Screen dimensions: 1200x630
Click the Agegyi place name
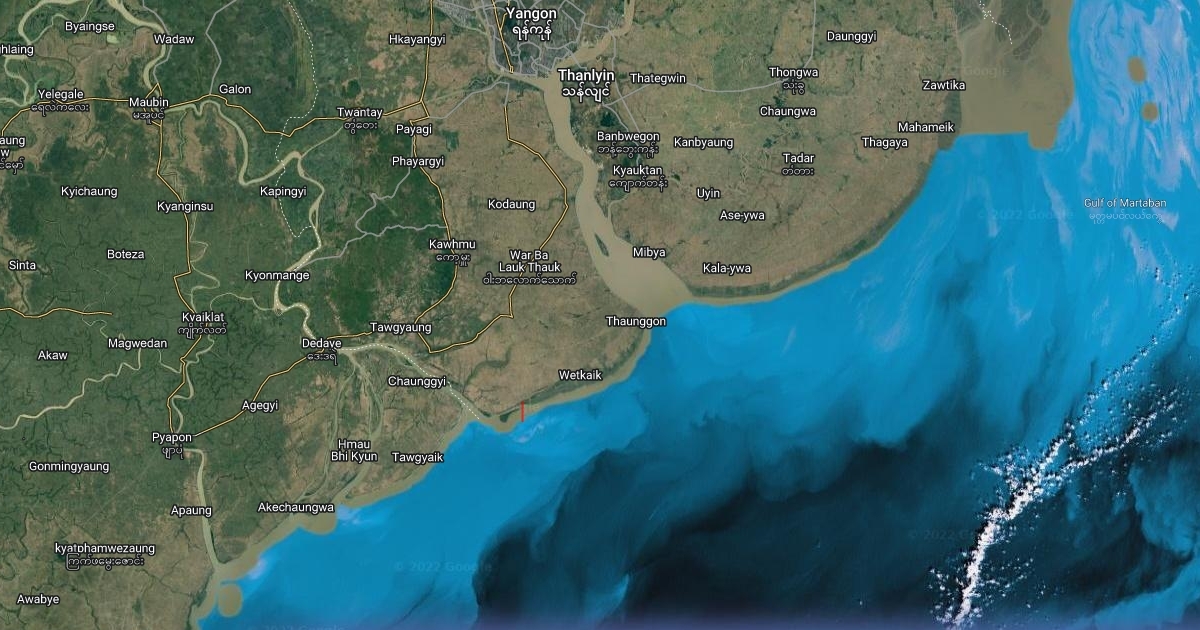point(260,405)
